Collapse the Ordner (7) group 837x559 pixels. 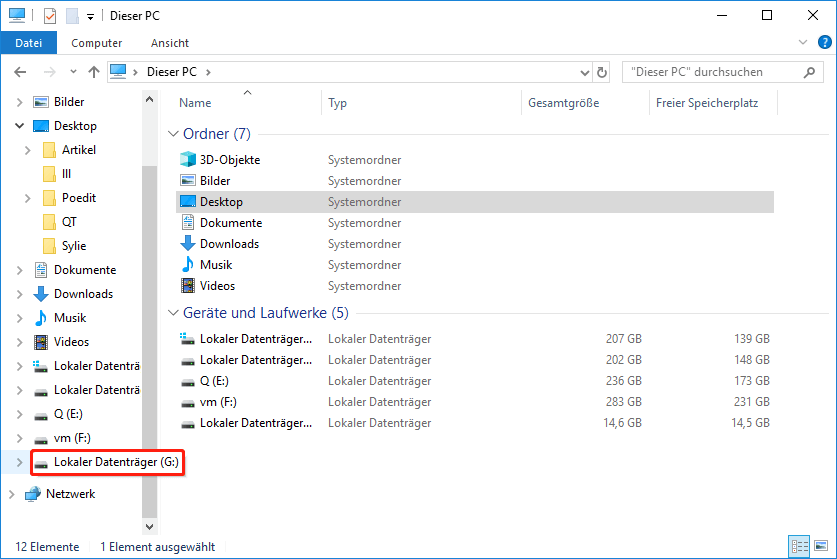[x=173, y=133]
